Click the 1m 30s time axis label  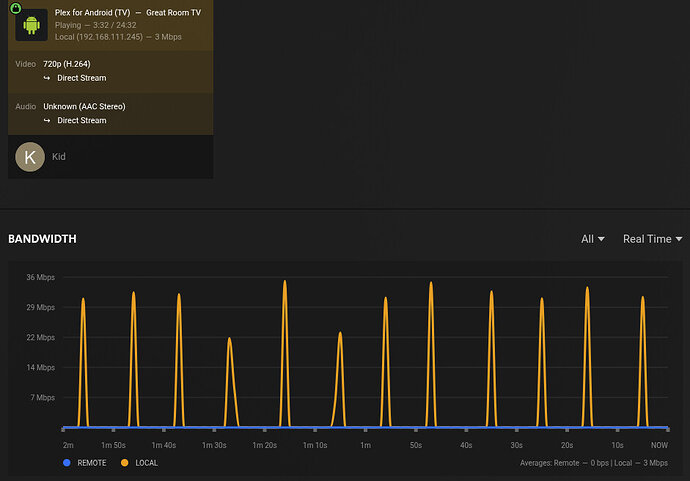[x=214, y=445]
